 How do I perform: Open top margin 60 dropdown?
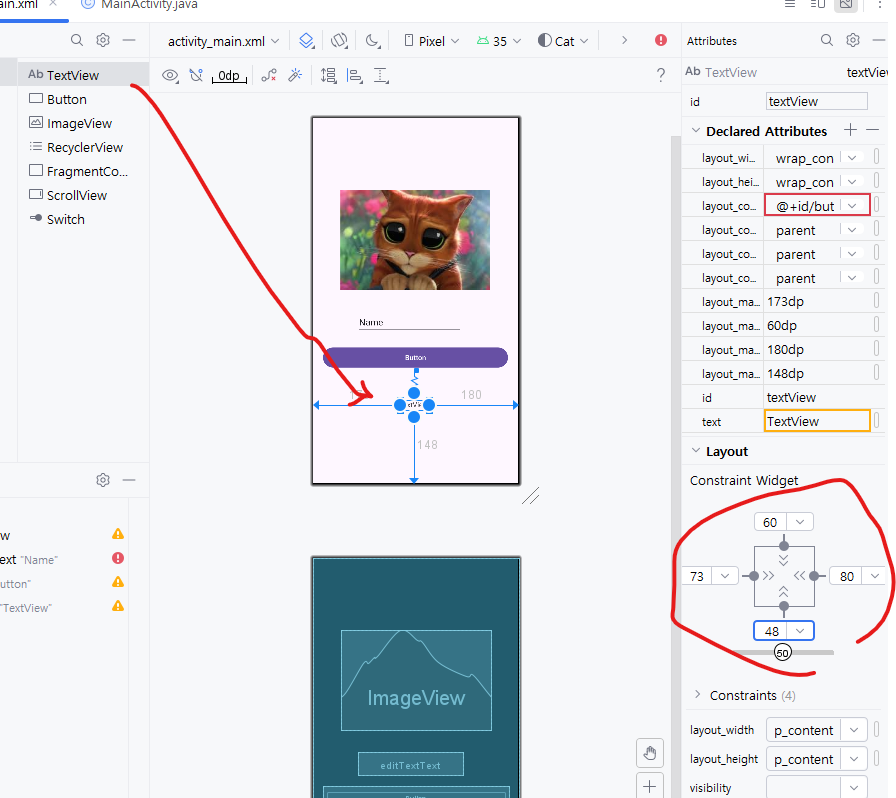(800, 522)
